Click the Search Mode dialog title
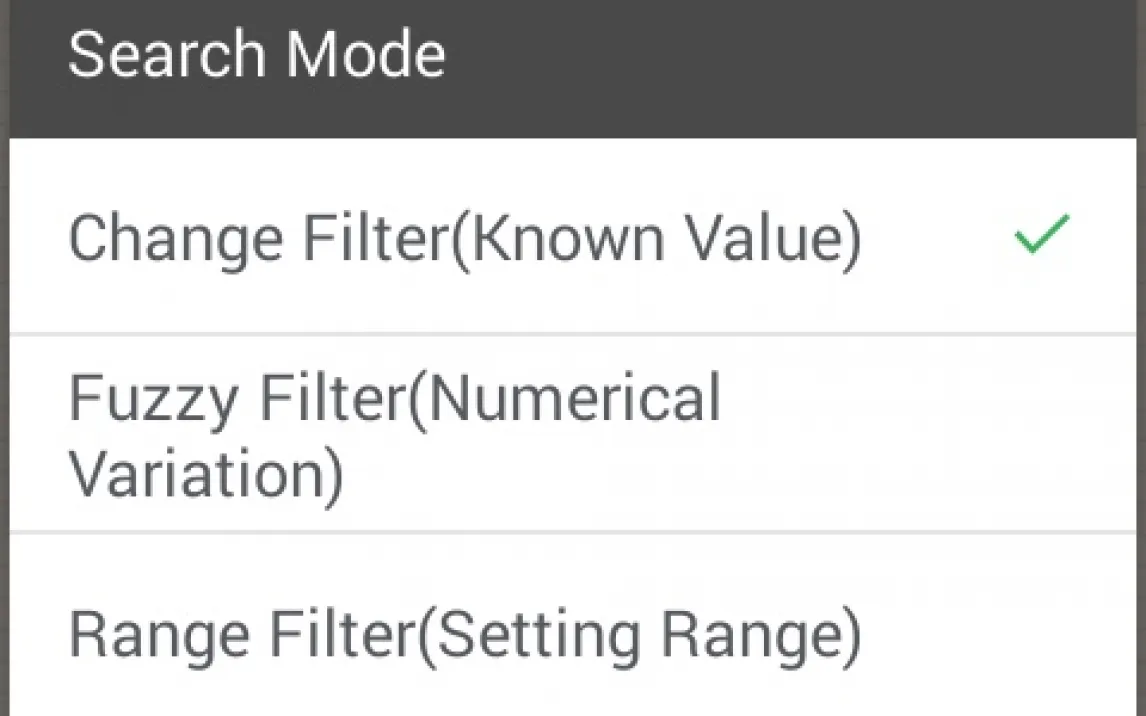1146x716 pixels. (x=256, y=54)
